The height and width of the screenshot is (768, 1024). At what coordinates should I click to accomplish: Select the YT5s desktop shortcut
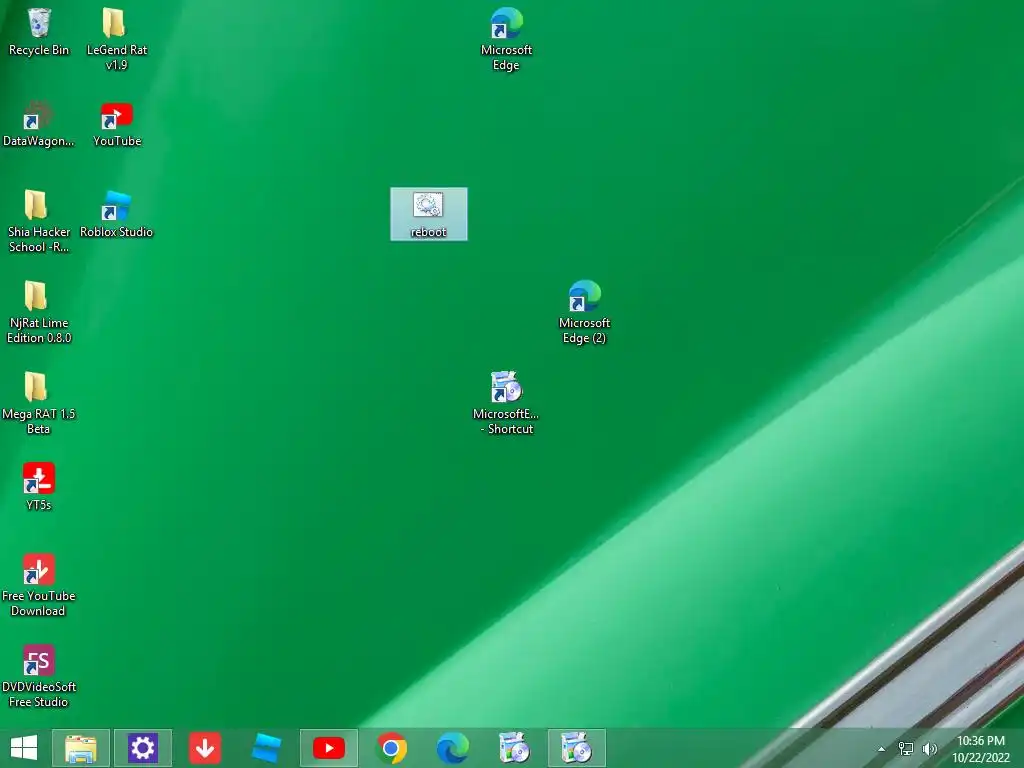pyautogui.click(x=39, y=487)
